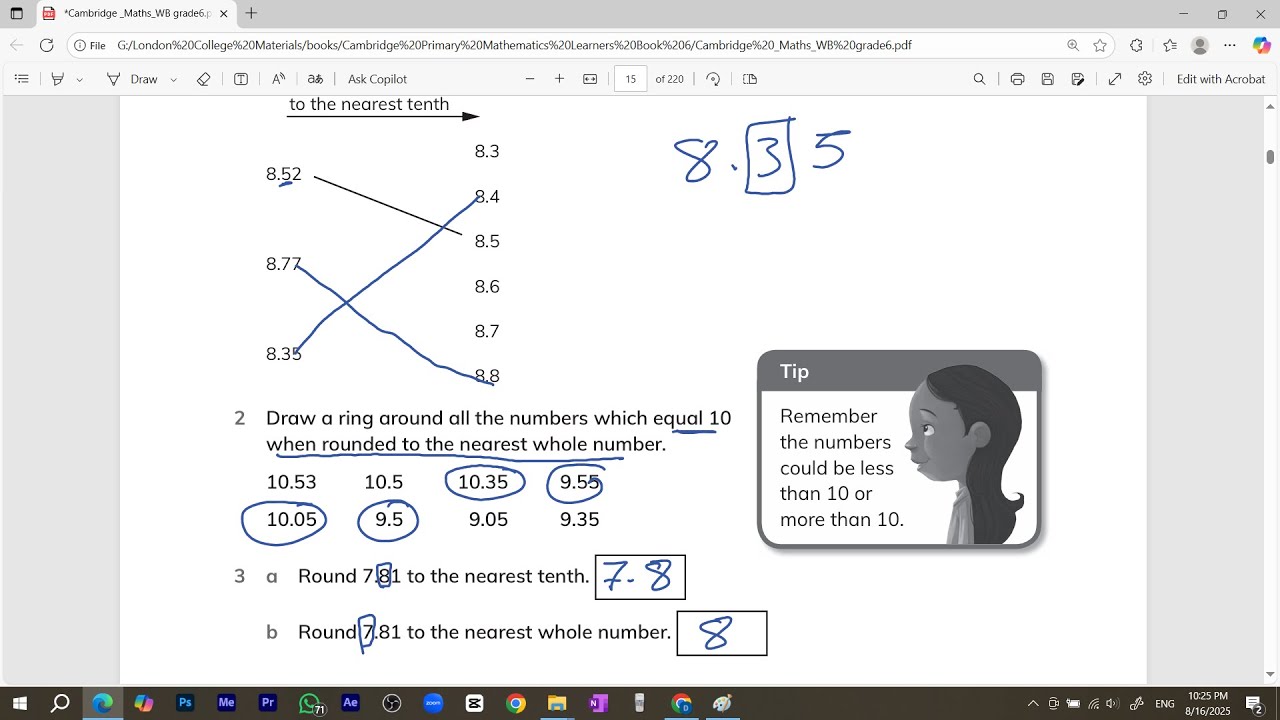
Task: Click the Save as icon
Action: pyautogui.click(x=1078, y=79)
